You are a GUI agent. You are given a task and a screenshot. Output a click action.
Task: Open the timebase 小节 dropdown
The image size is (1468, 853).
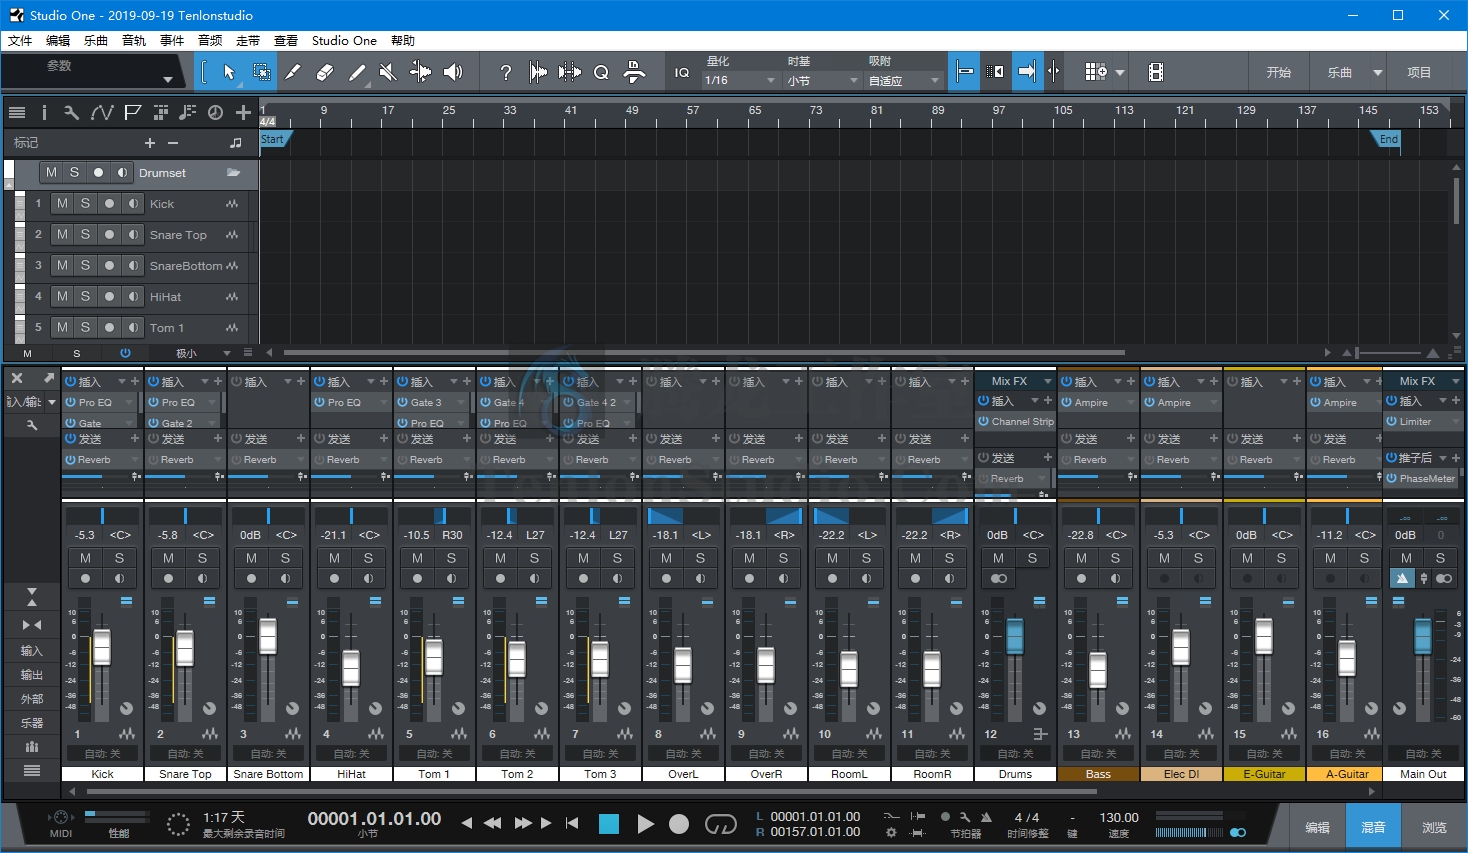(x=822, y=80)
